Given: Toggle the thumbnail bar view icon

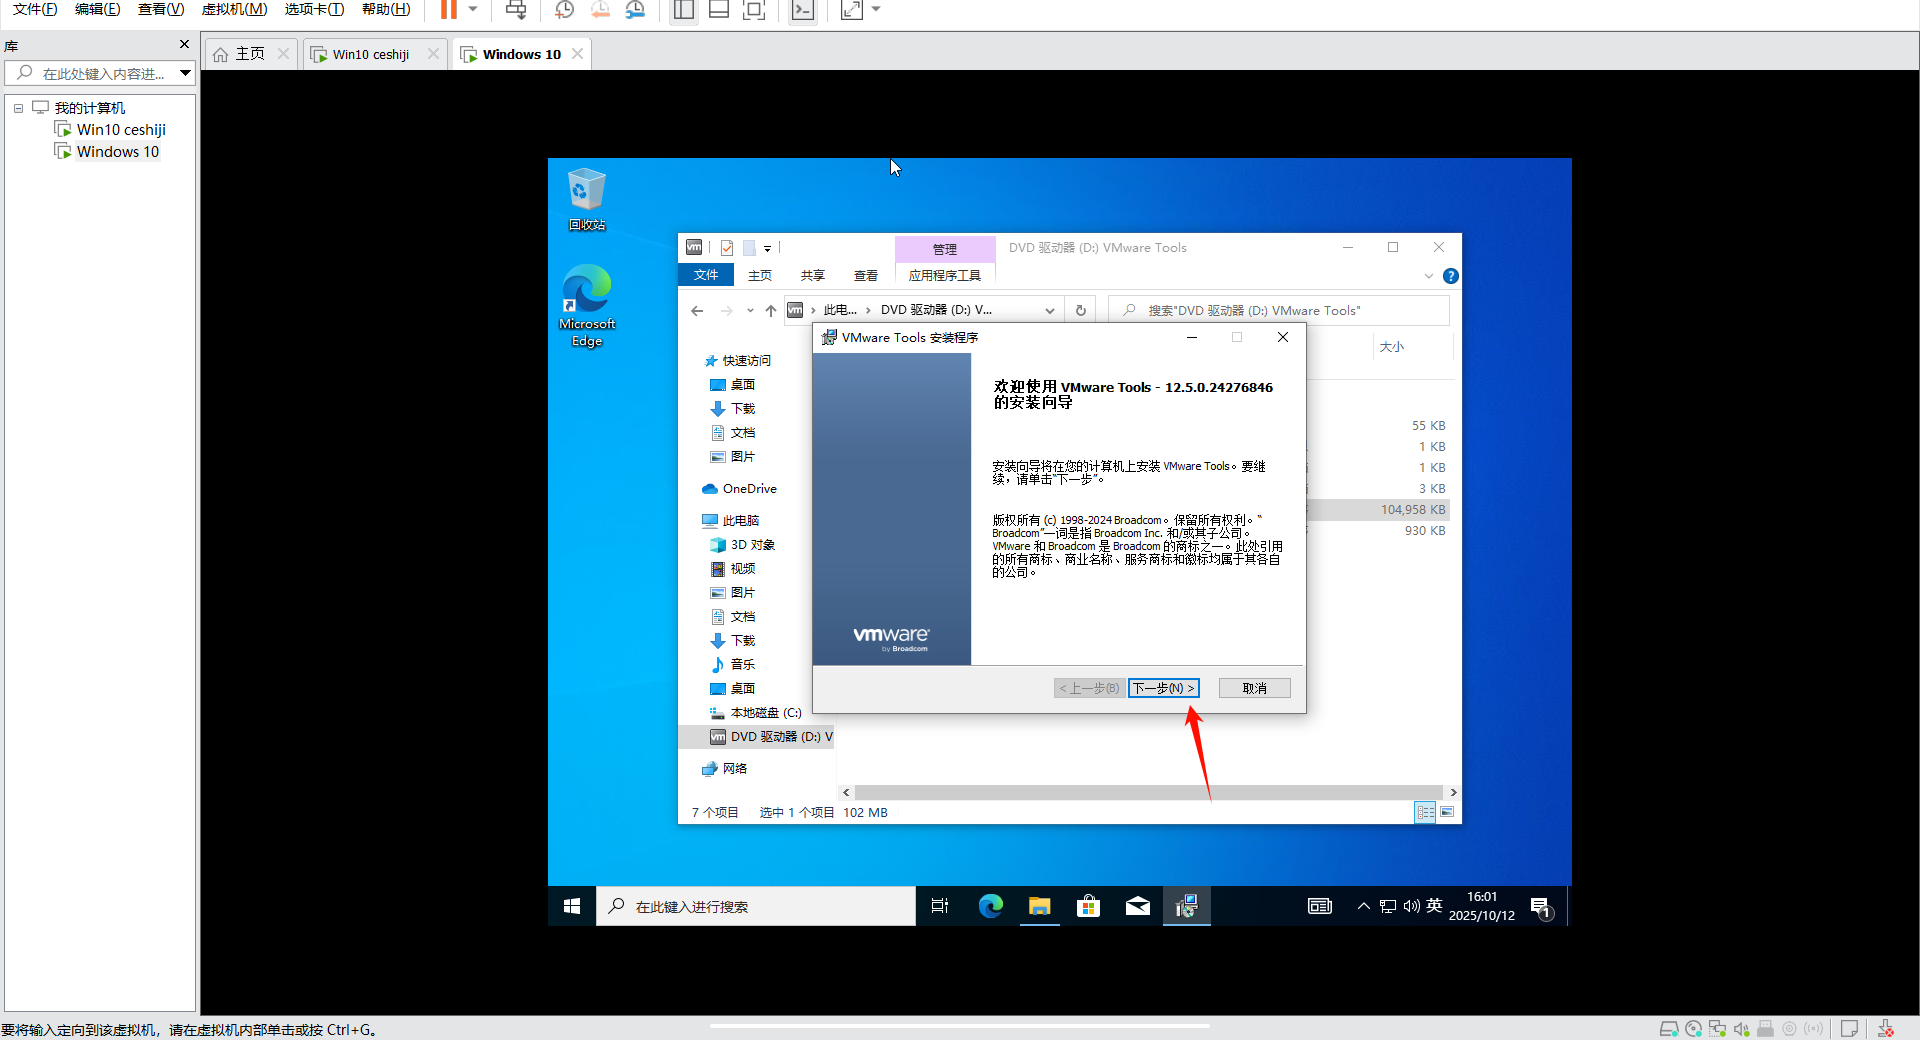Looking at the screenshot, I should click(x=719, y=10).
